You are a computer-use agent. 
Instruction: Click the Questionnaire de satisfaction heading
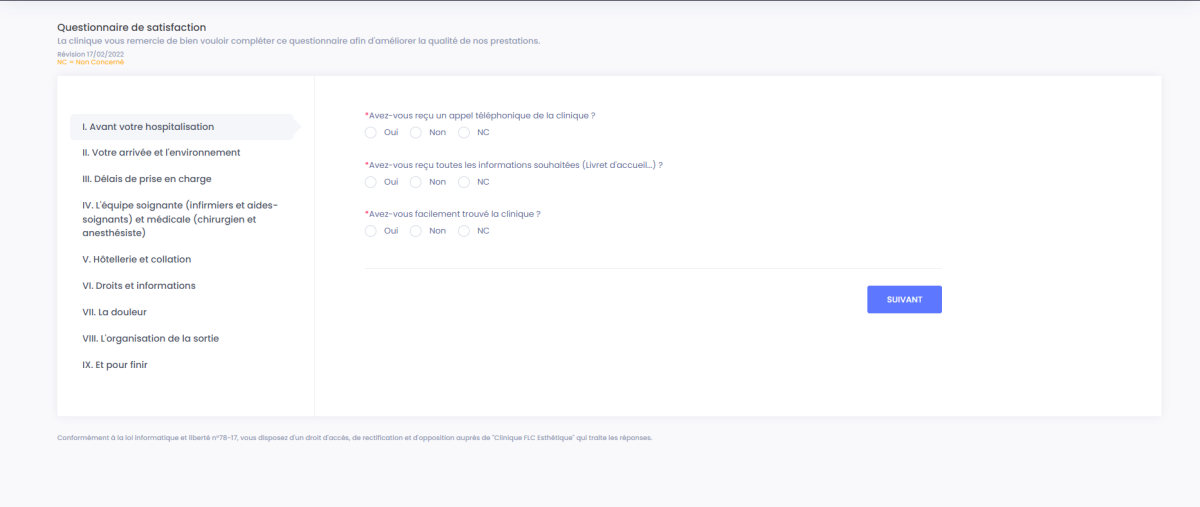(132, 27)
